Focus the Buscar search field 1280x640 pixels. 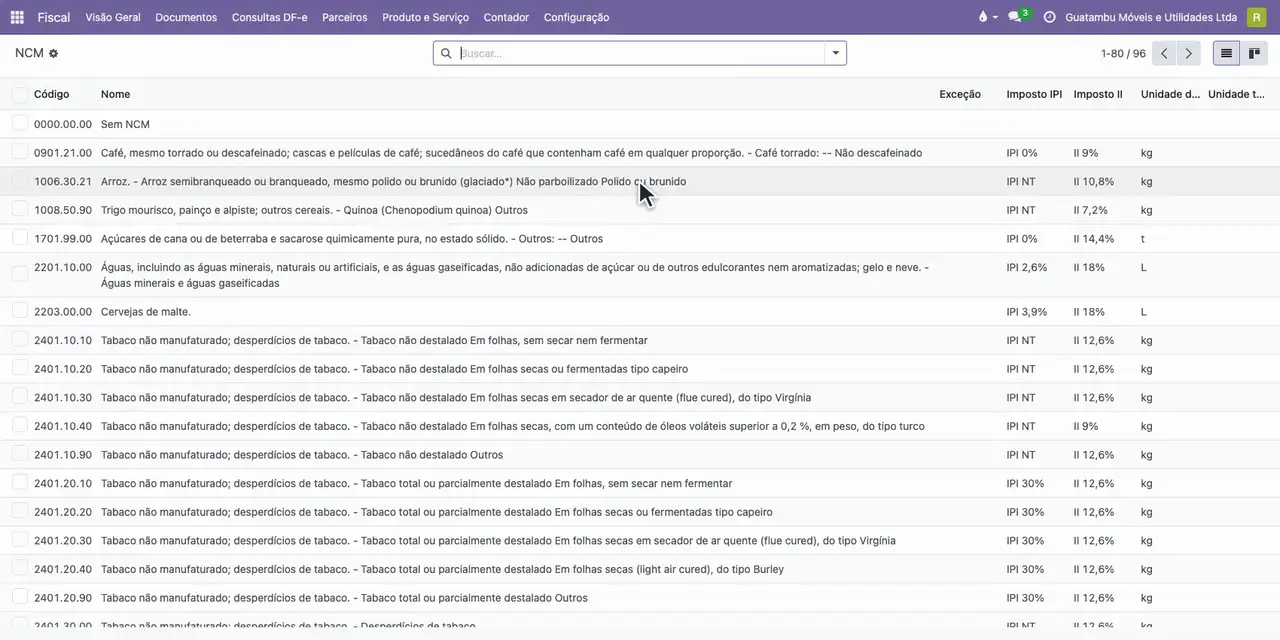[640, 53]
